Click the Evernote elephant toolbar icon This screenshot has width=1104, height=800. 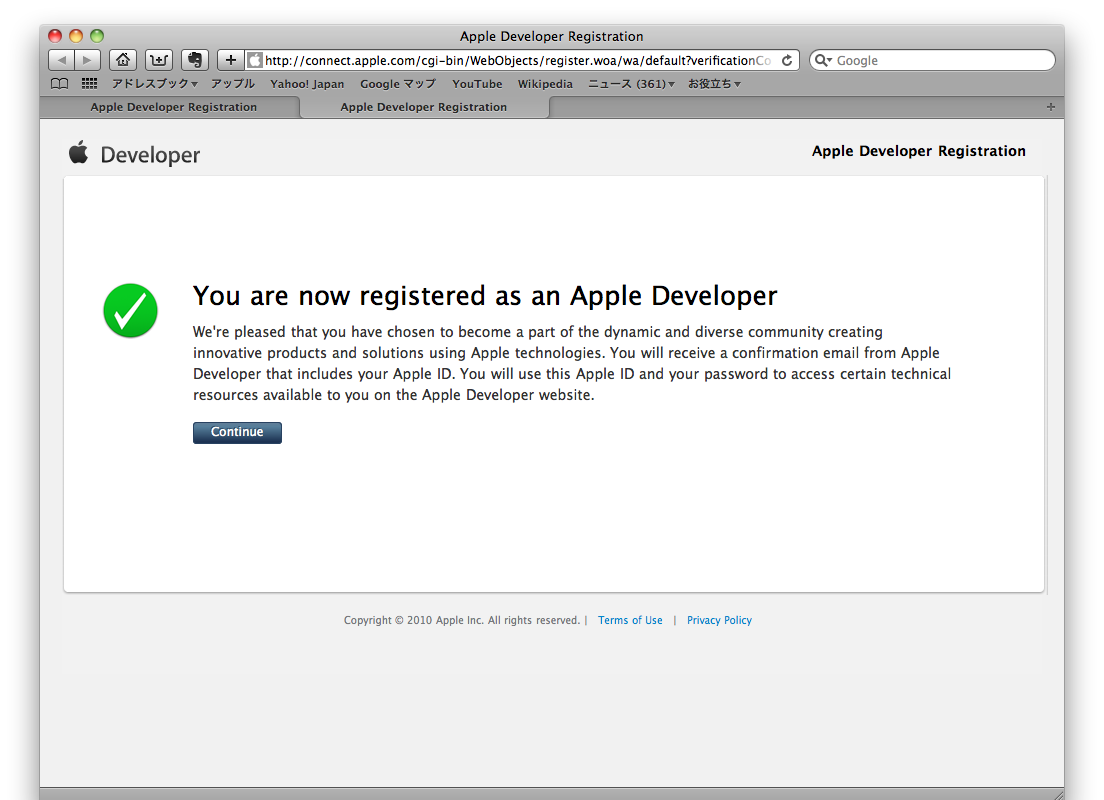pos(195,60)
